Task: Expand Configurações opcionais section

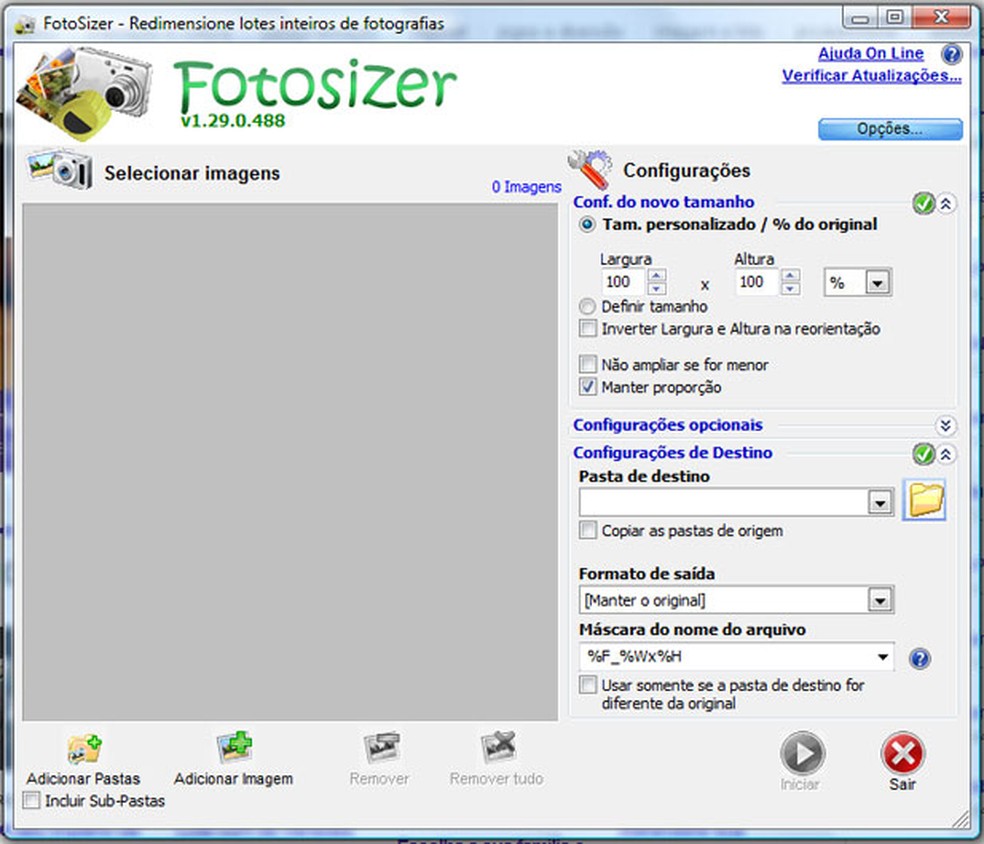Action: pos(945,425)
